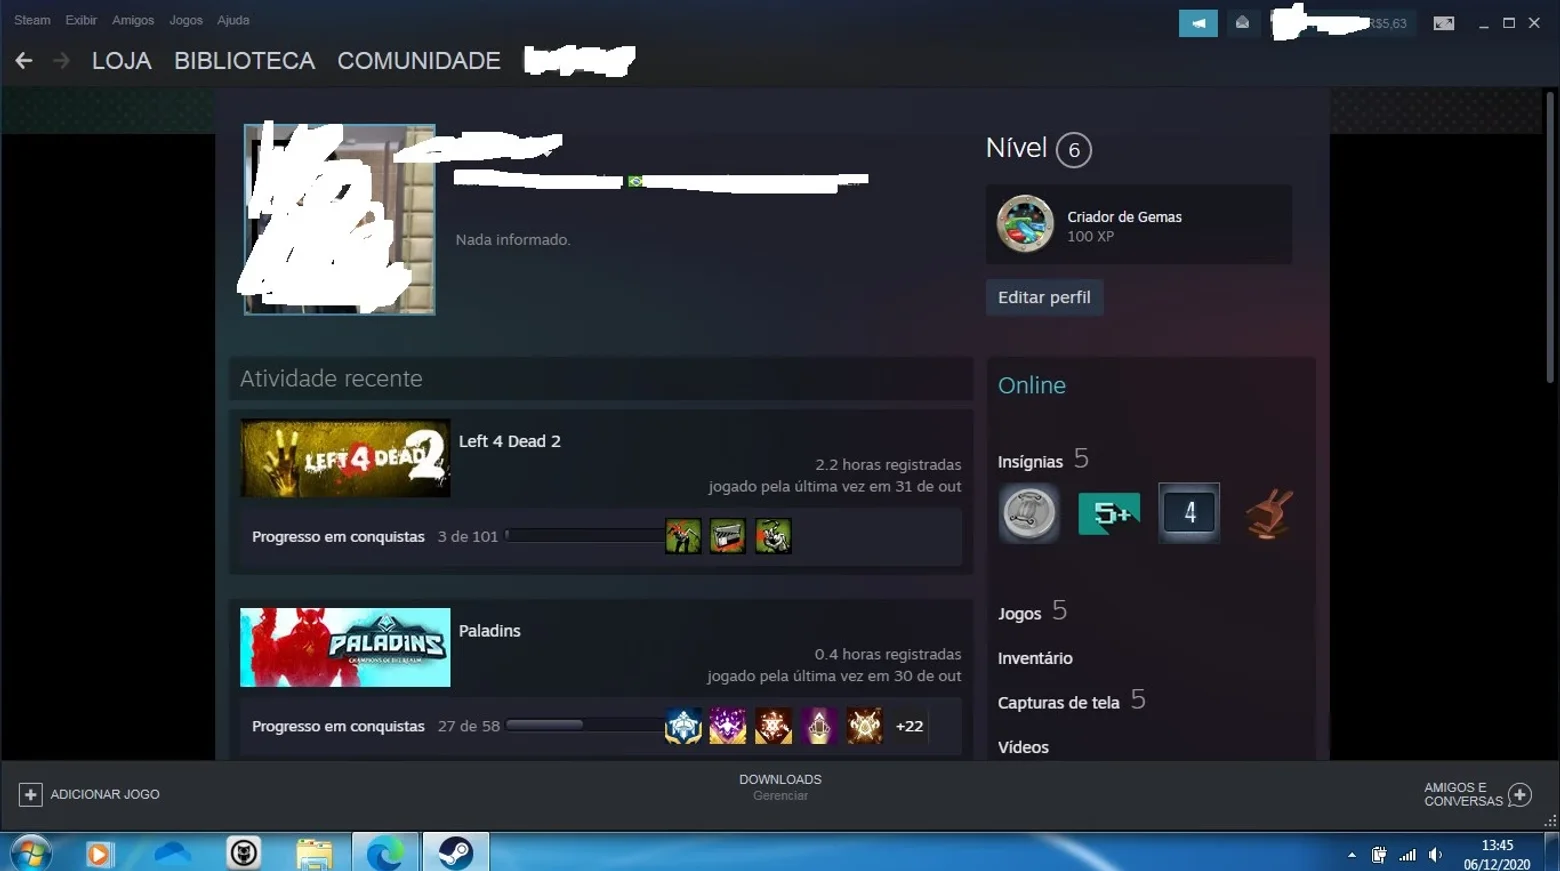Image resolution: width=1560 pixels, height=871 pixels.
Task: Open the orange burst Paladins achievement icon
Action: coord(773,726)
